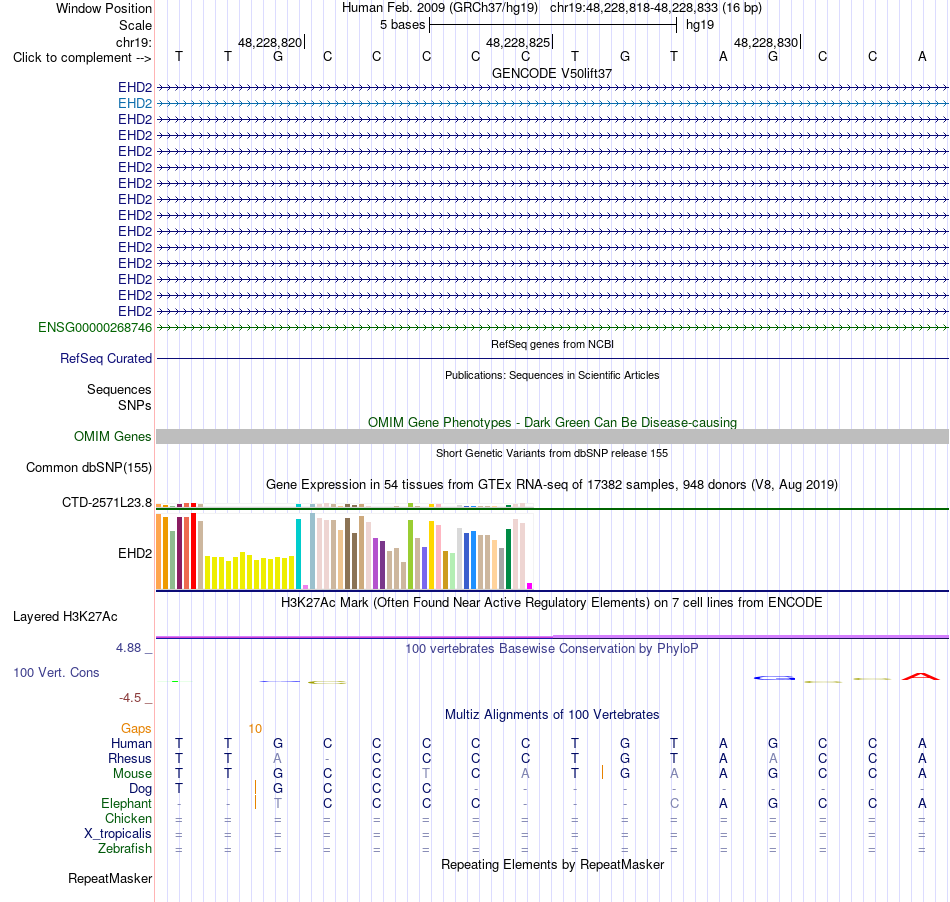Click the 48,228,825 position marker
This screenshot has width=950, height=902.
point(519,42)
